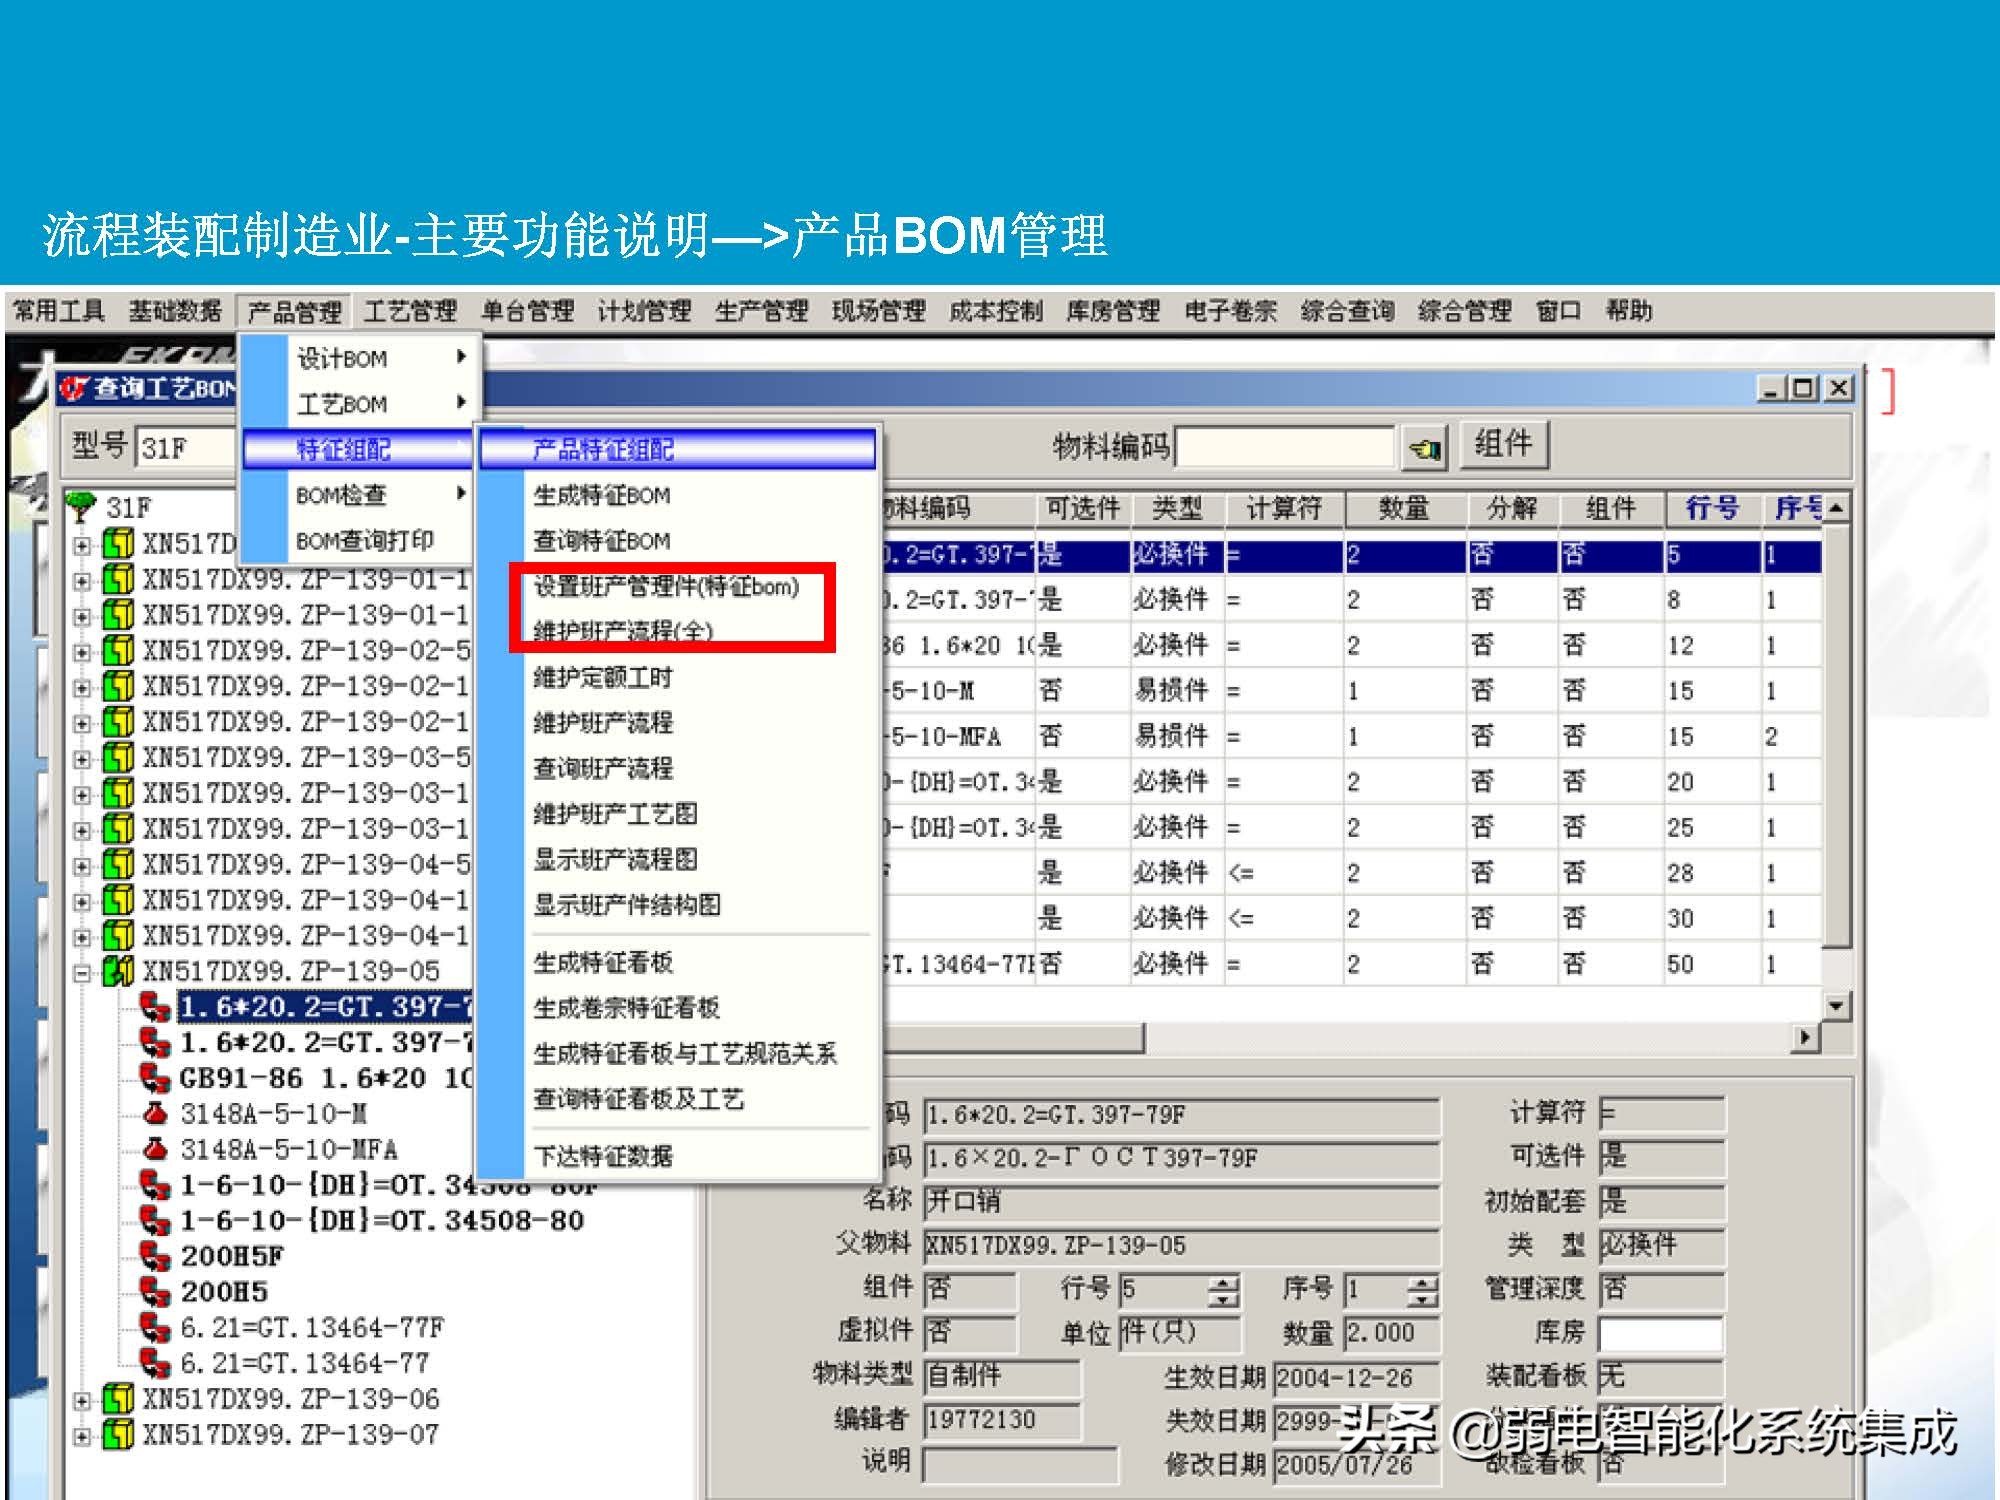Sort by 行号 column header
The width and height of the screenshot is (2000, 1500).
pyautogui.click(x=1712, y=508)
